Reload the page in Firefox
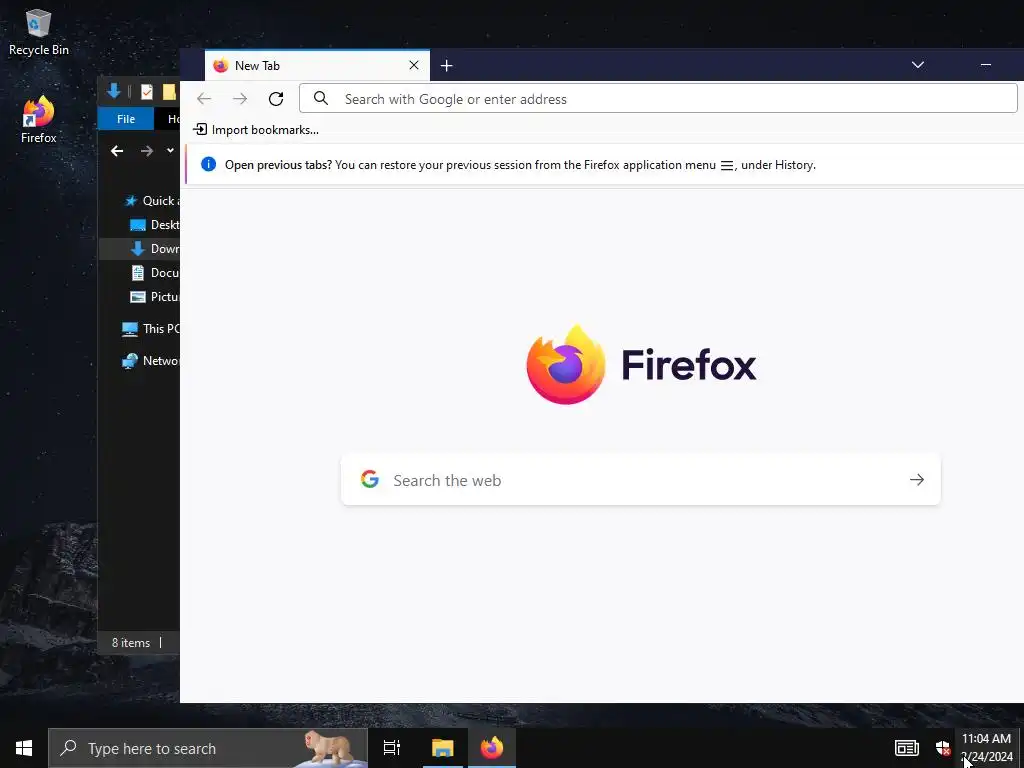1024x768 pixels. click(x=276, y=99)
